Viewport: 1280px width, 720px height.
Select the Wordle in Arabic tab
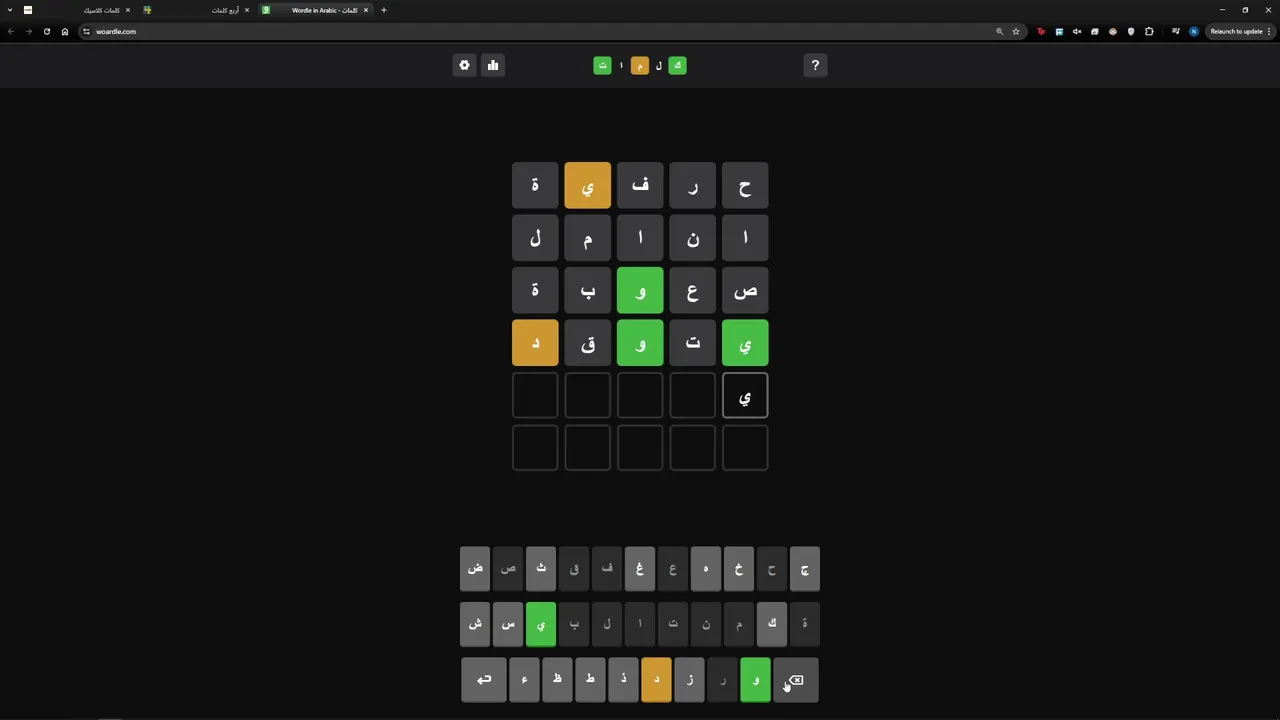coord(315,10)
